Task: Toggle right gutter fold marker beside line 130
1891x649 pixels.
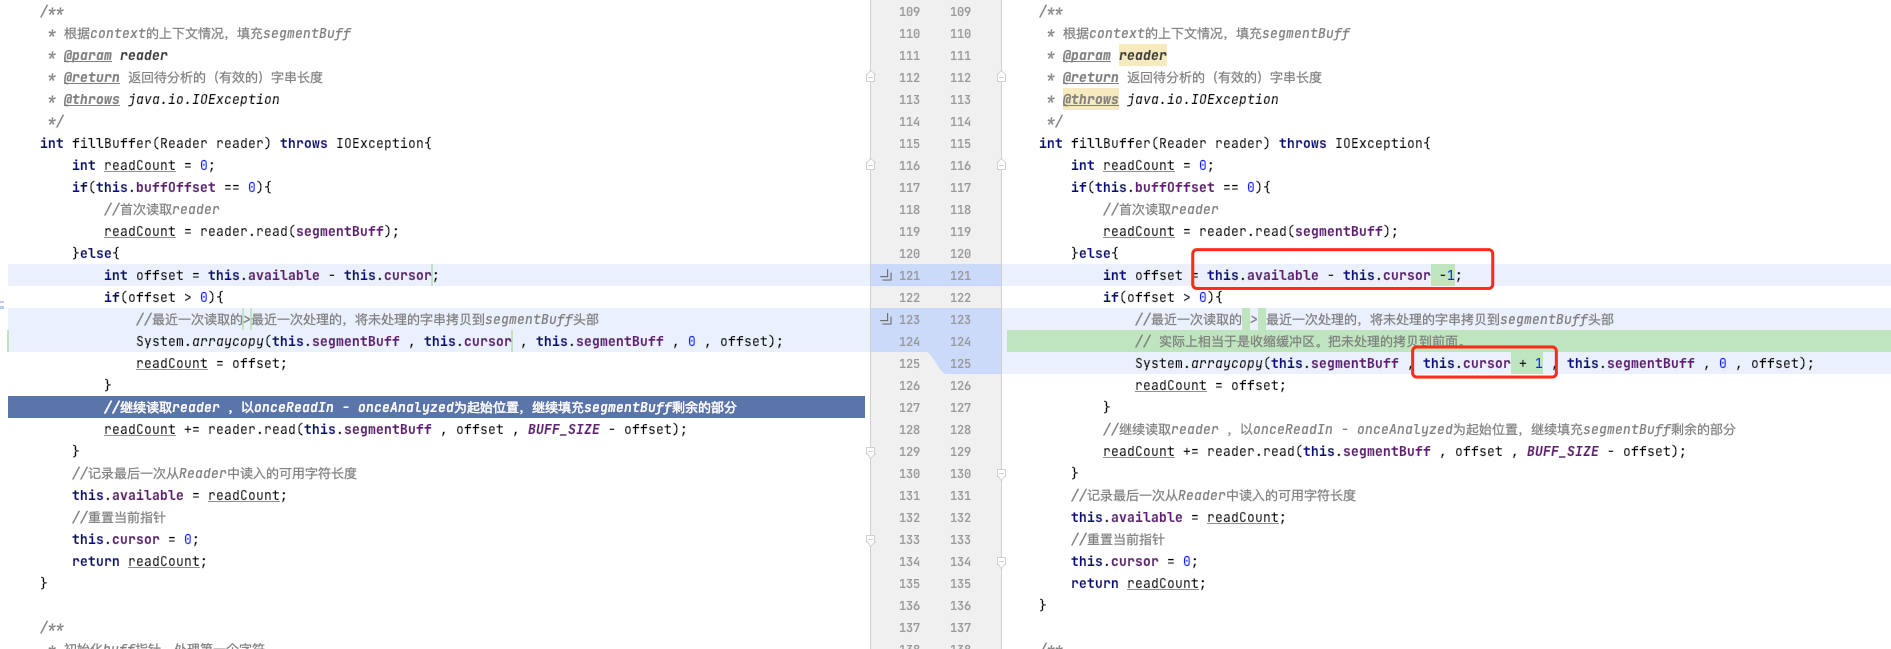Action: 1001,473
